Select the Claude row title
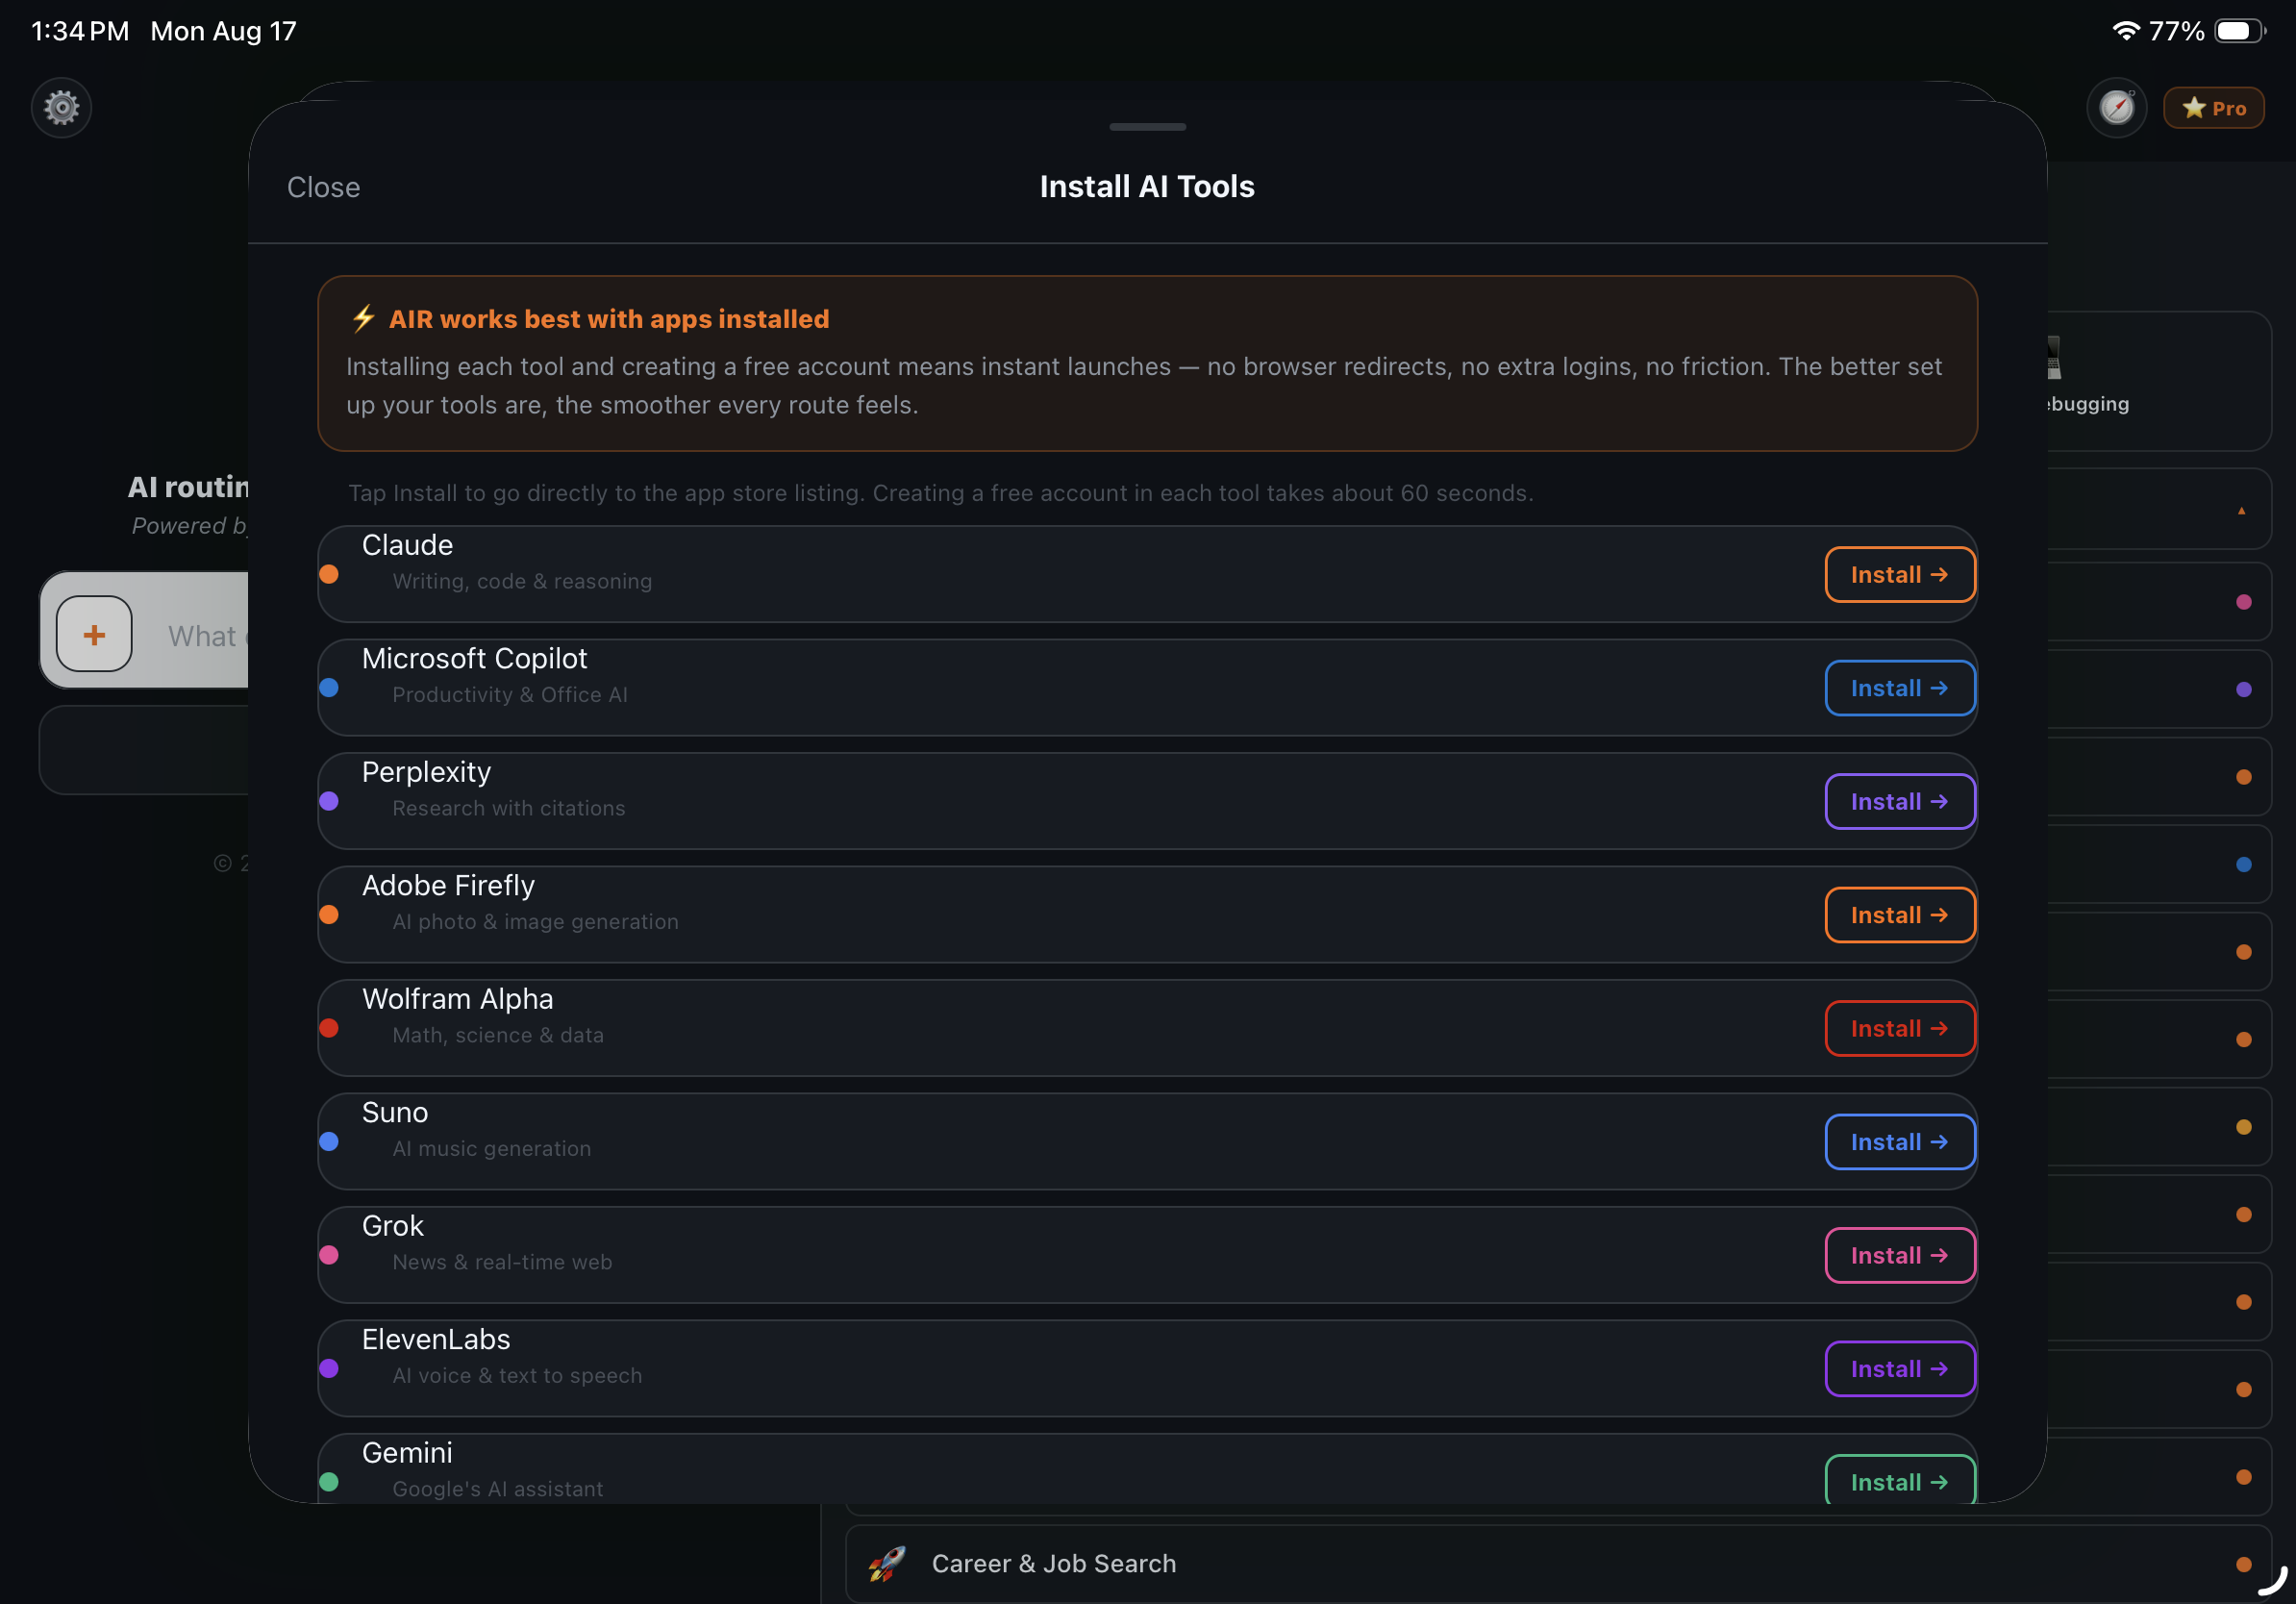The height and width of the screenshot is (1604, 2296). 407,545
